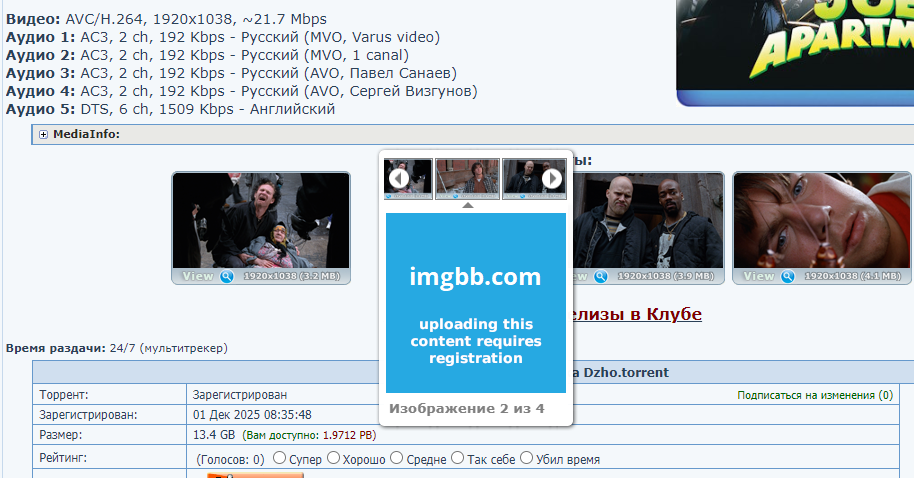Screen dimensions: 914x478
Task: Select the middle thumbnail in the popup strip
Action: 467,178
